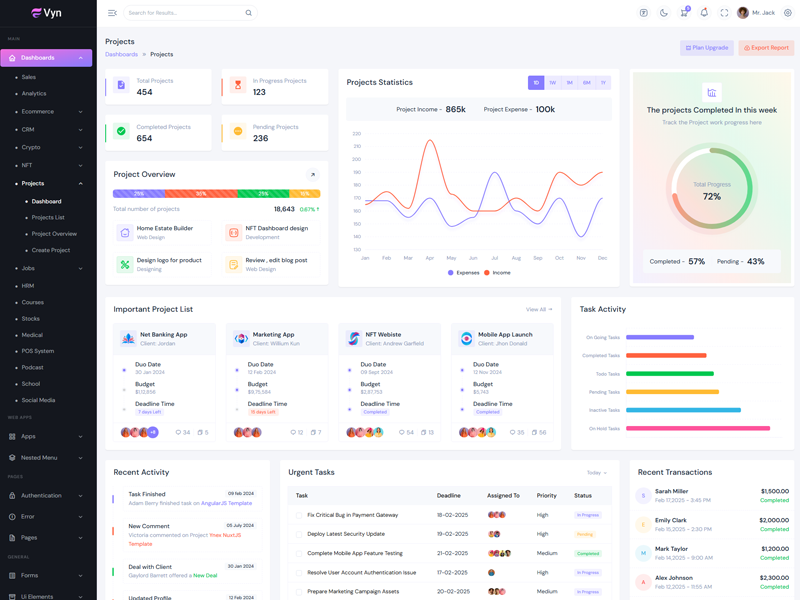Image resolution: width=800 pixels, height=600 pixels.
Task: Open settings gear icon in top bar
Action: [788, 13]
